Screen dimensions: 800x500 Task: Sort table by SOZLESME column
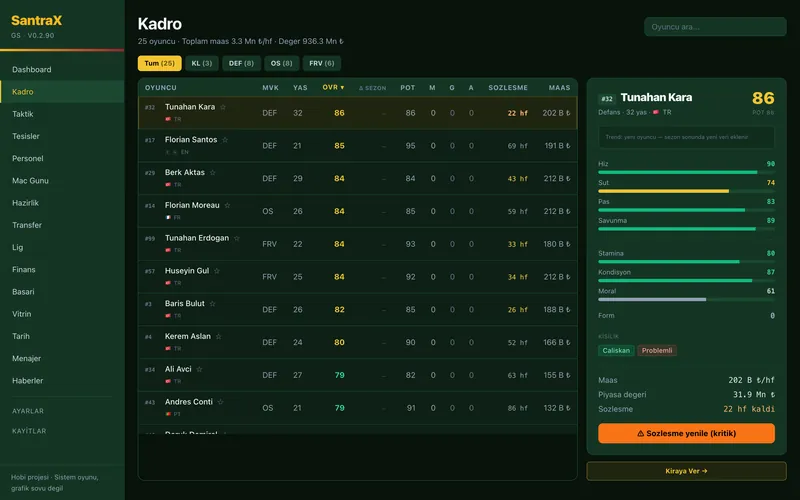[x=508, y=88]
